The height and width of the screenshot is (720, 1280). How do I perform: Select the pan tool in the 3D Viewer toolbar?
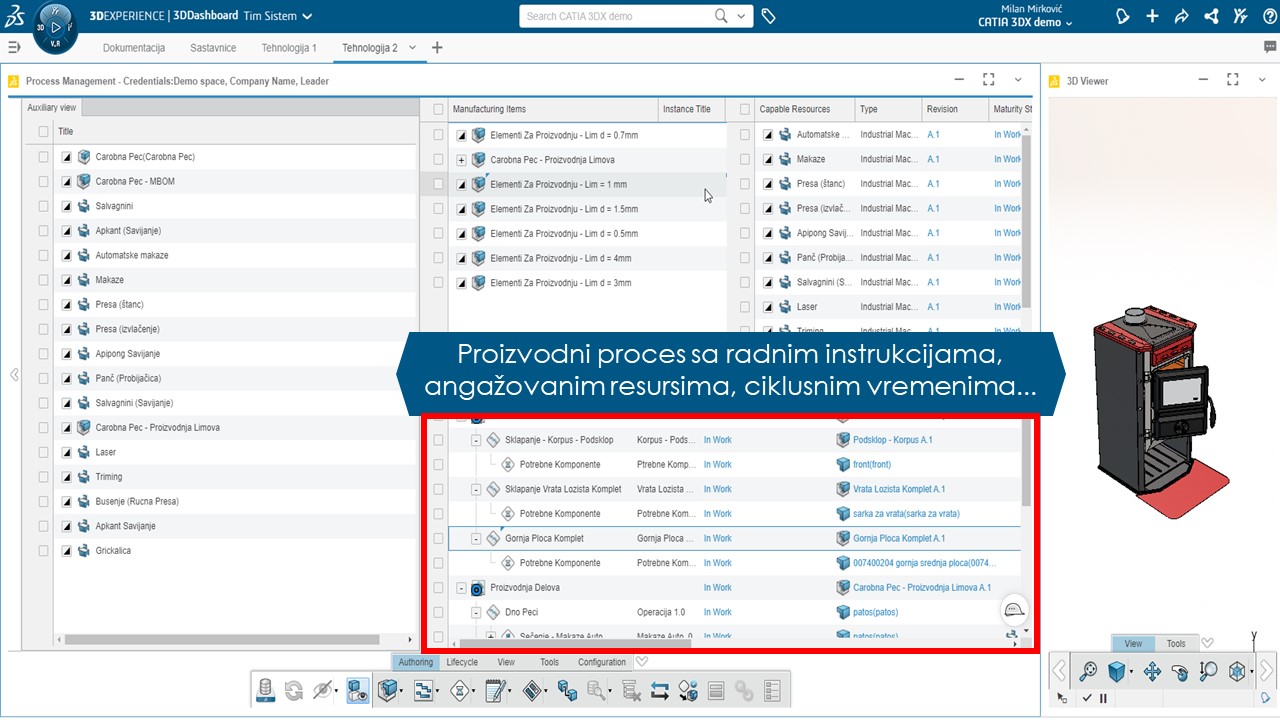click(x=1152, y=671)
